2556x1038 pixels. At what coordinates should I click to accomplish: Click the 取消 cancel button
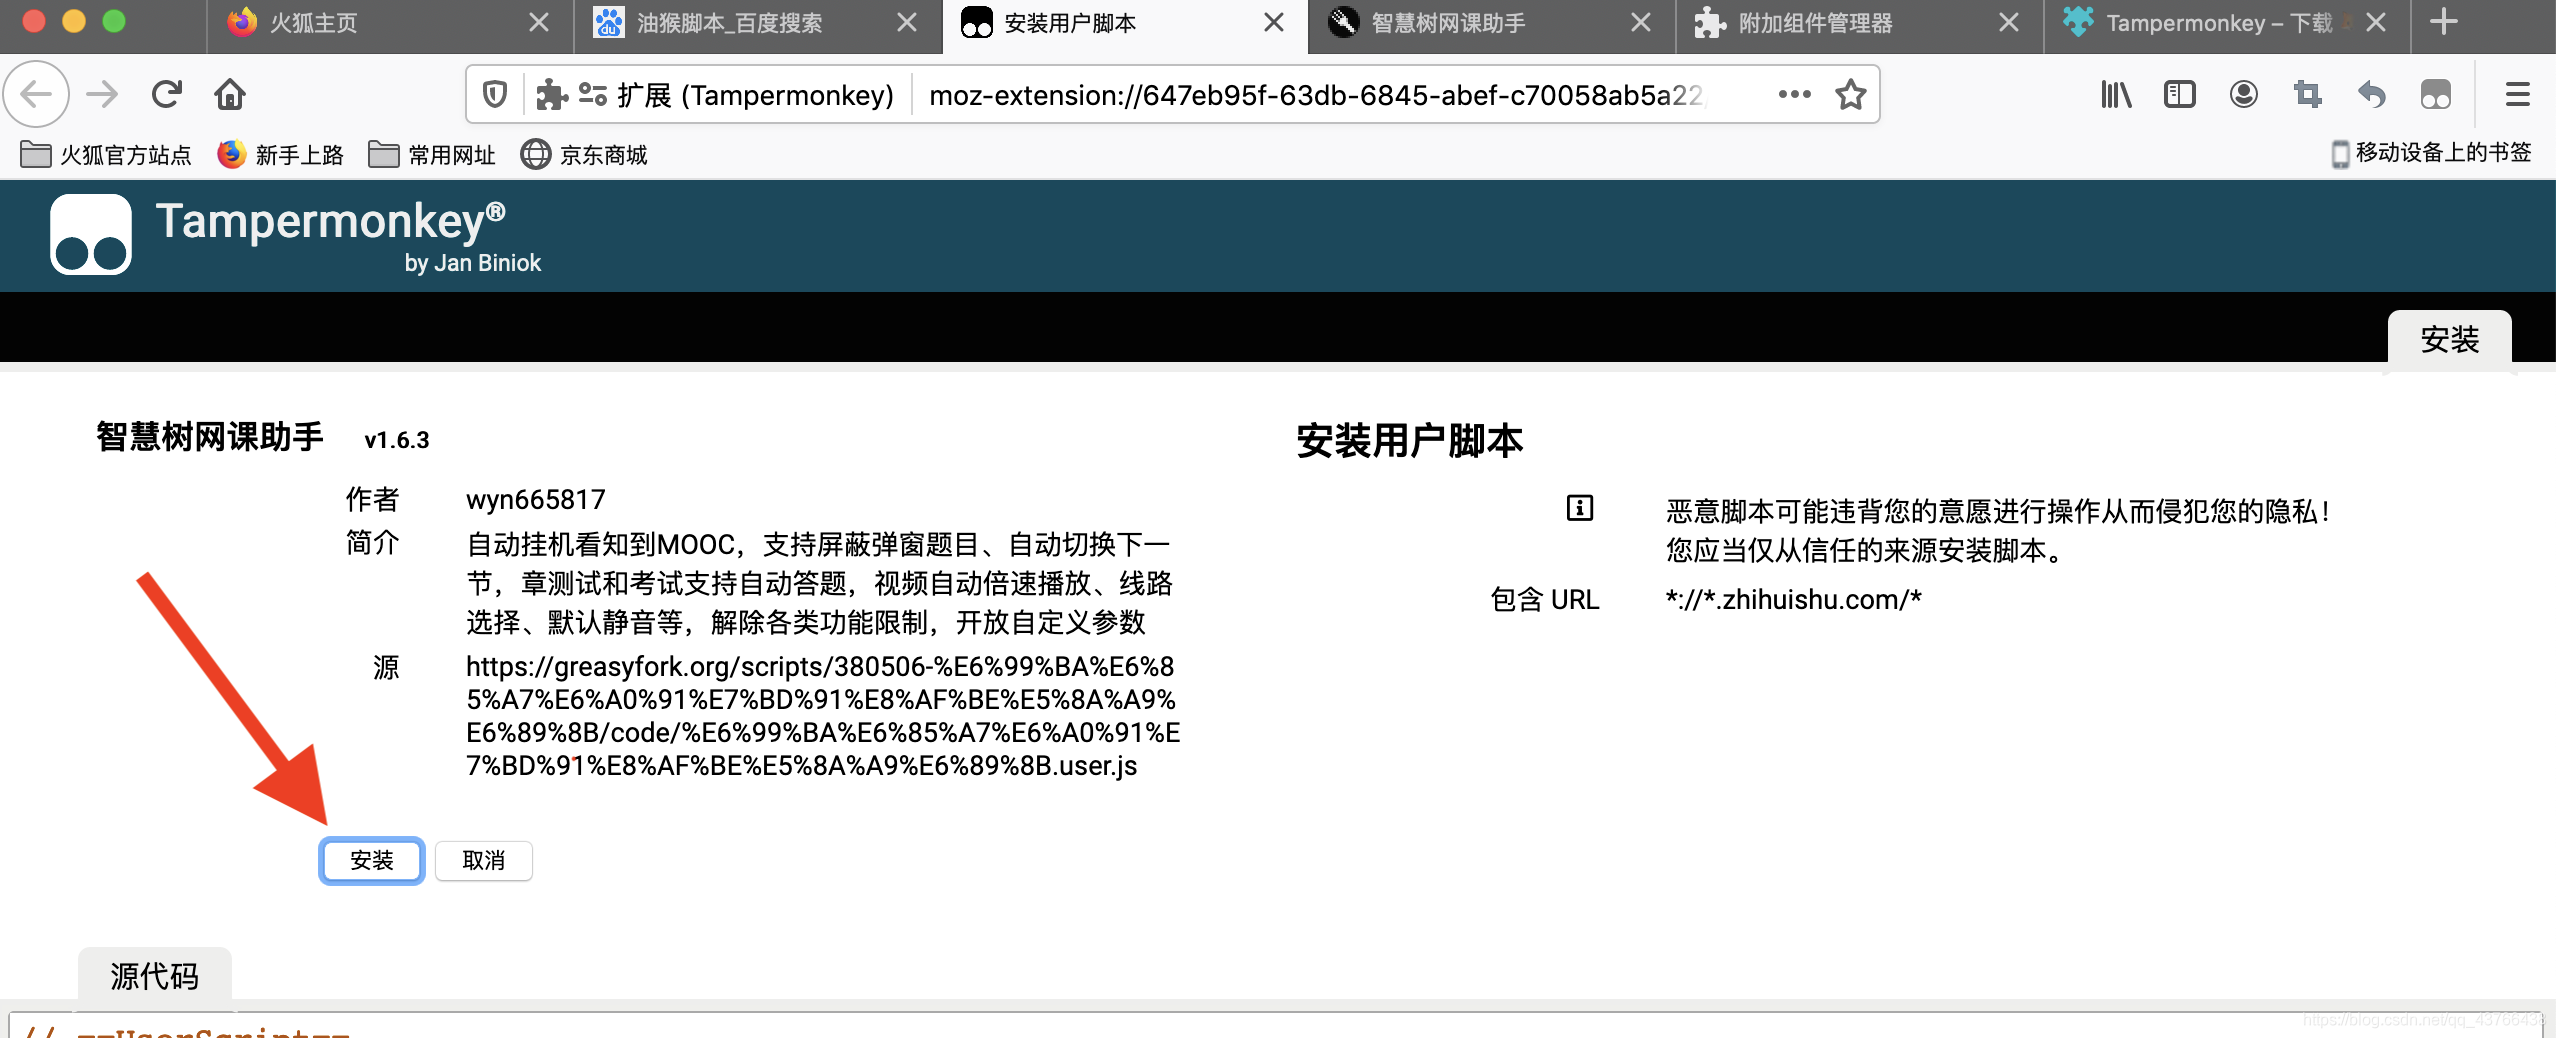[484, 861]
